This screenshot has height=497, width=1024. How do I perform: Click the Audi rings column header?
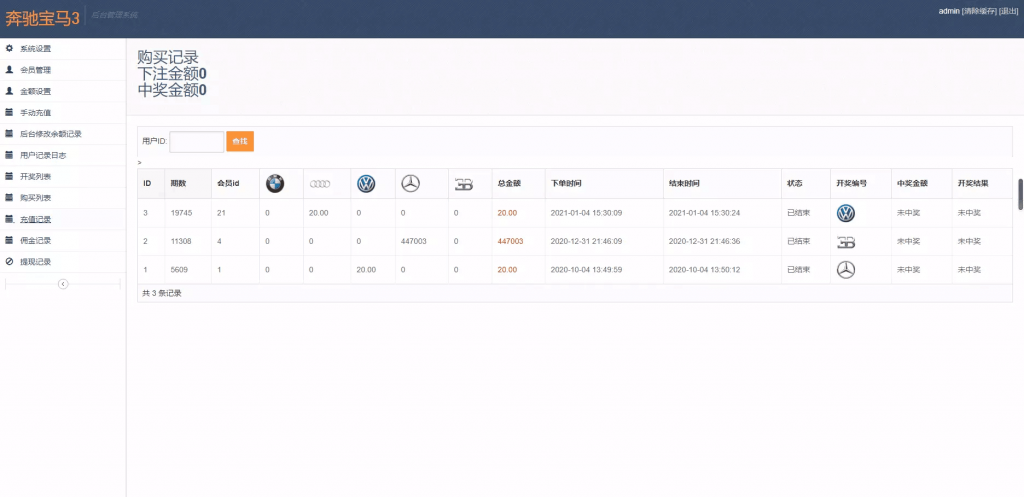pyautogui.click(x=320, y=184)
